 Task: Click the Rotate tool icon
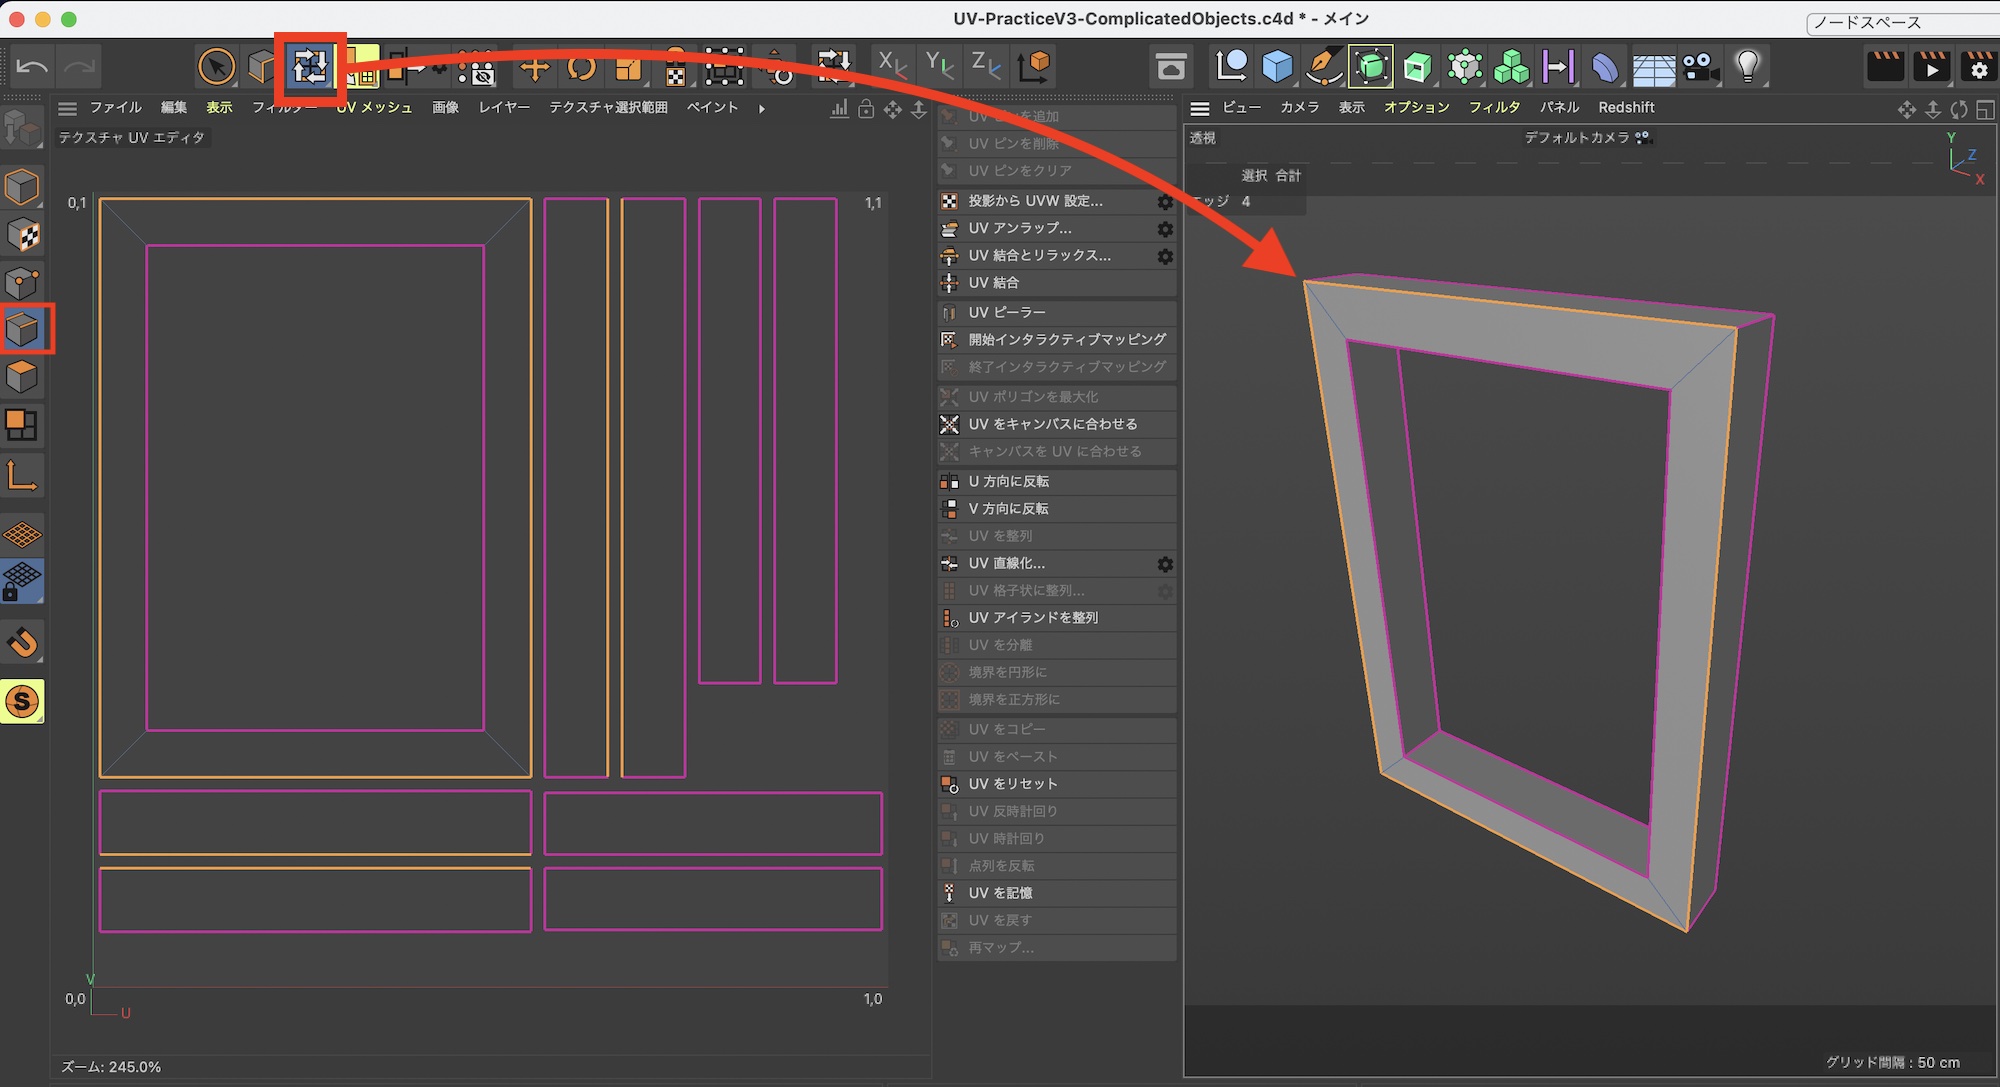(581, 67)
